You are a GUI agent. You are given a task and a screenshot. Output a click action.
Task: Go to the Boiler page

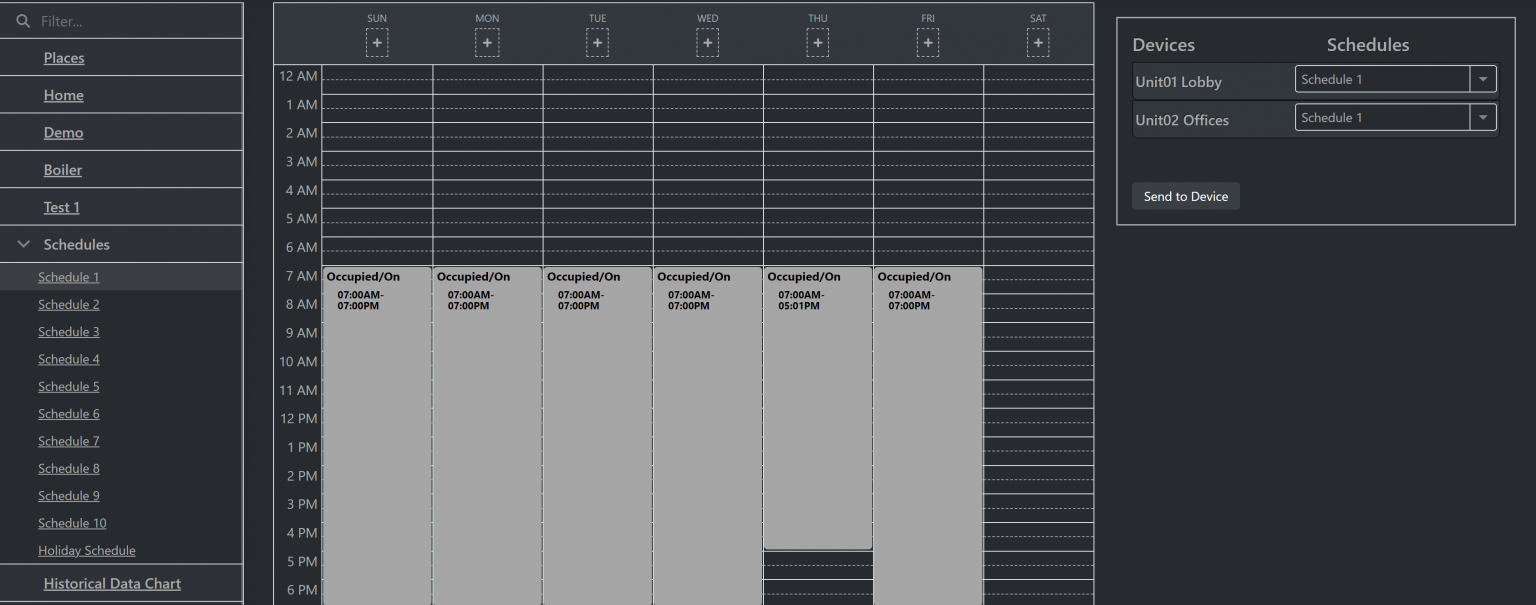pos(62,169)
